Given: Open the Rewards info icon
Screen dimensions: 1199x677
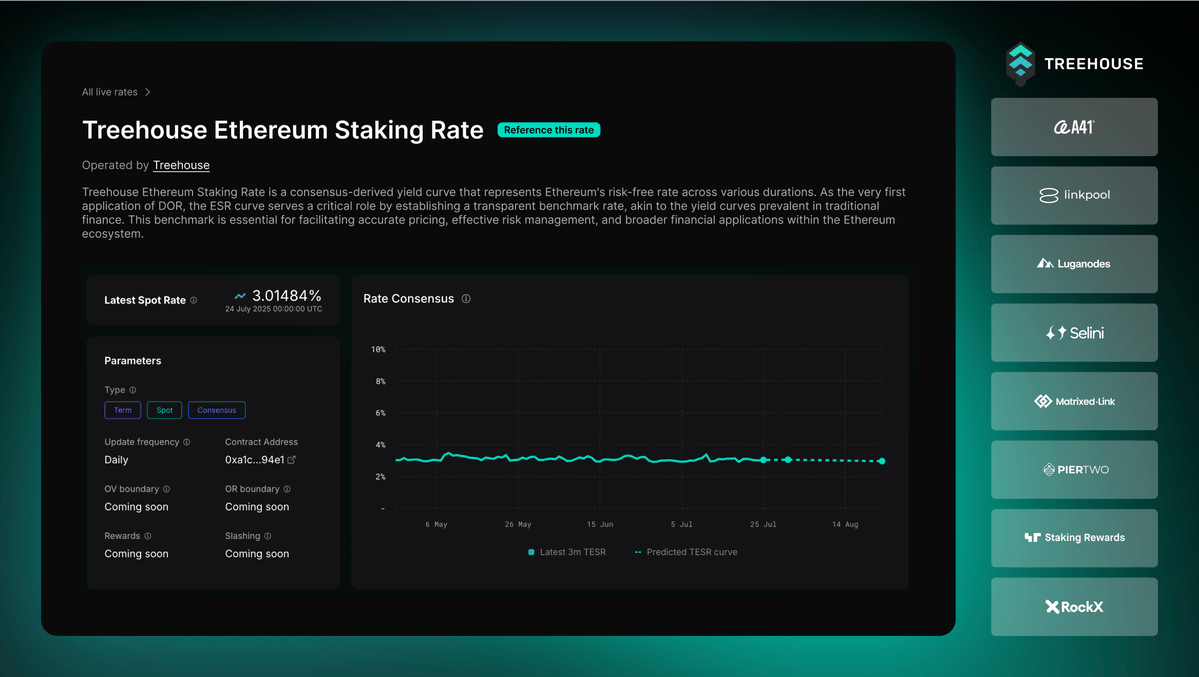Looking at the screenshot, I should tap(148, 536).
